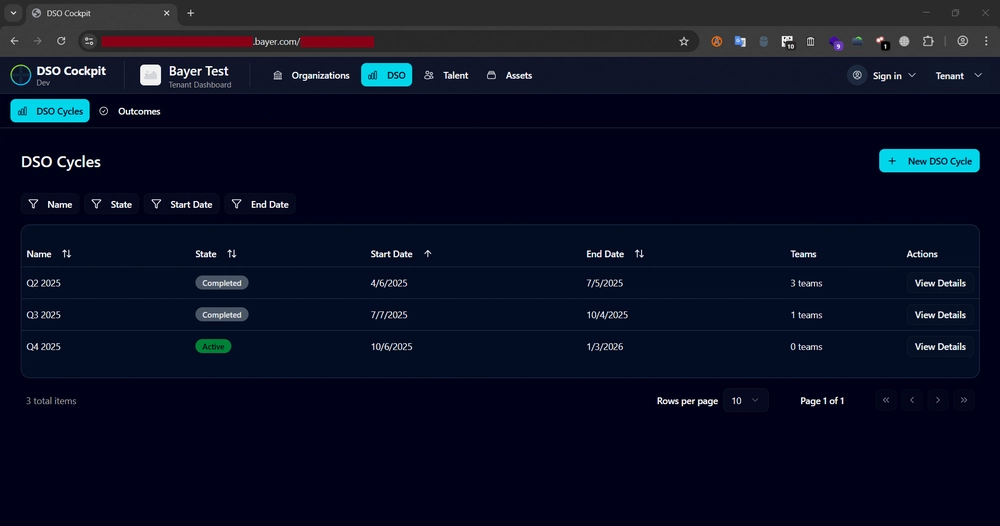The width and height of the screenshot is (1000, 526).
Task: Open the rows per page dropdown
Action: coord(746,400)
